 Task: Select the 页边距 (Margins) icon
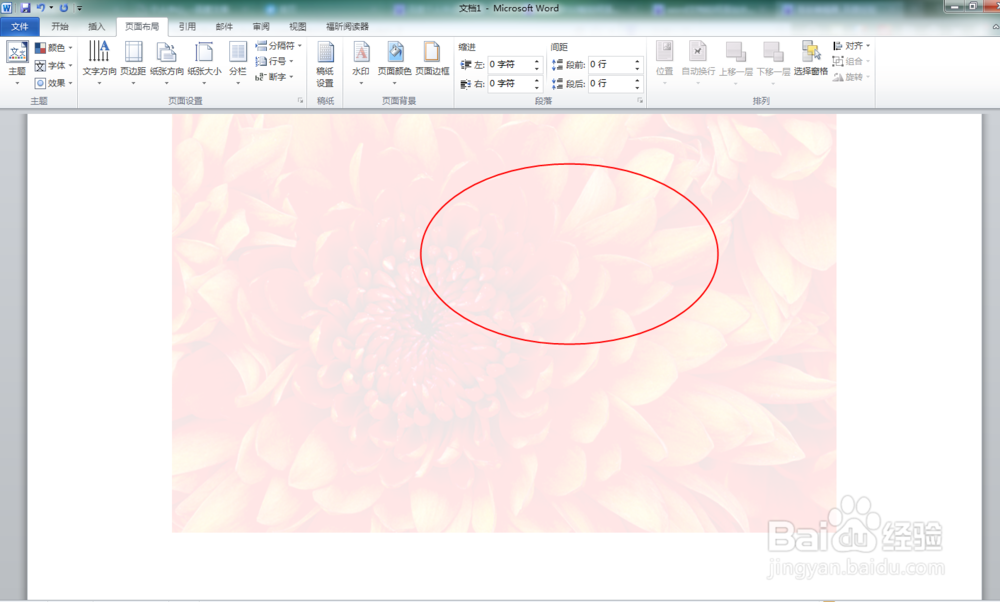tap(133, 60)
